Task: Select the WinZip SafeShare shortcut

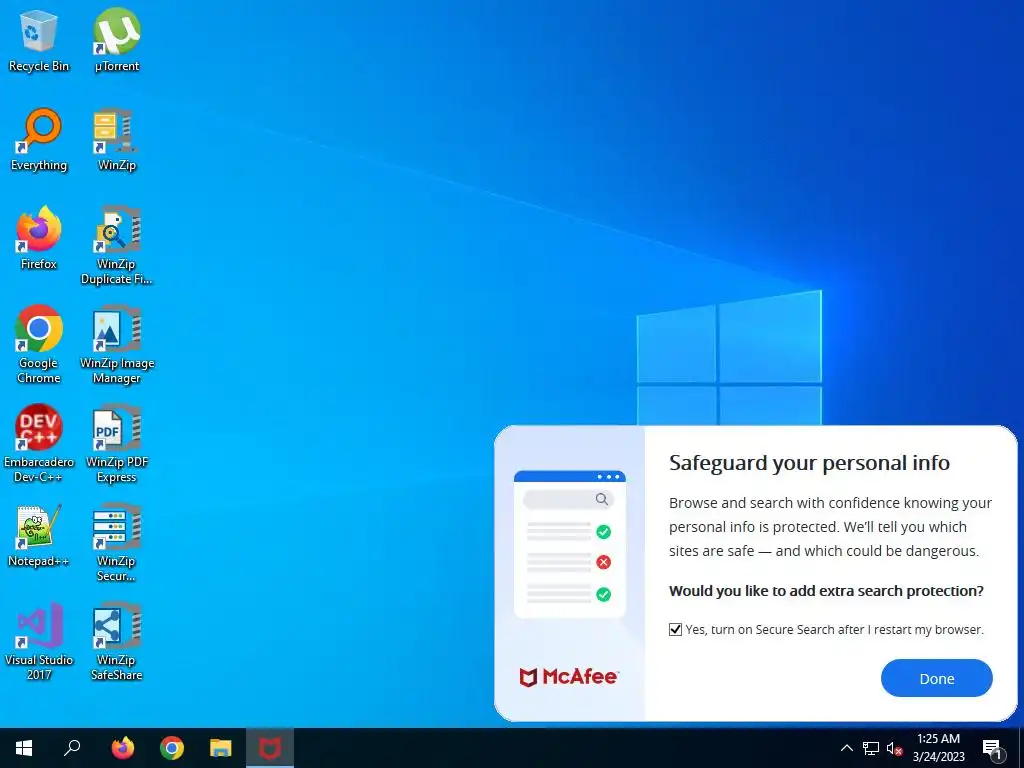Action: pos(117,641)
